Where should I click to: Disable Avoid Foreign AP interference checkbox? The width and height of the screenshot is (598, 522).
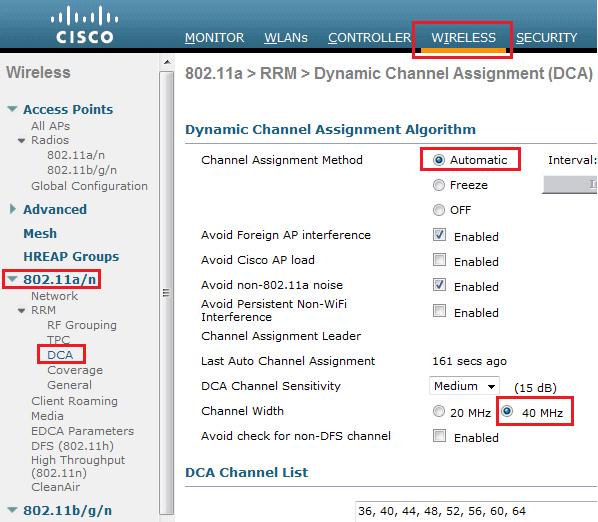[x=439, y=234]
